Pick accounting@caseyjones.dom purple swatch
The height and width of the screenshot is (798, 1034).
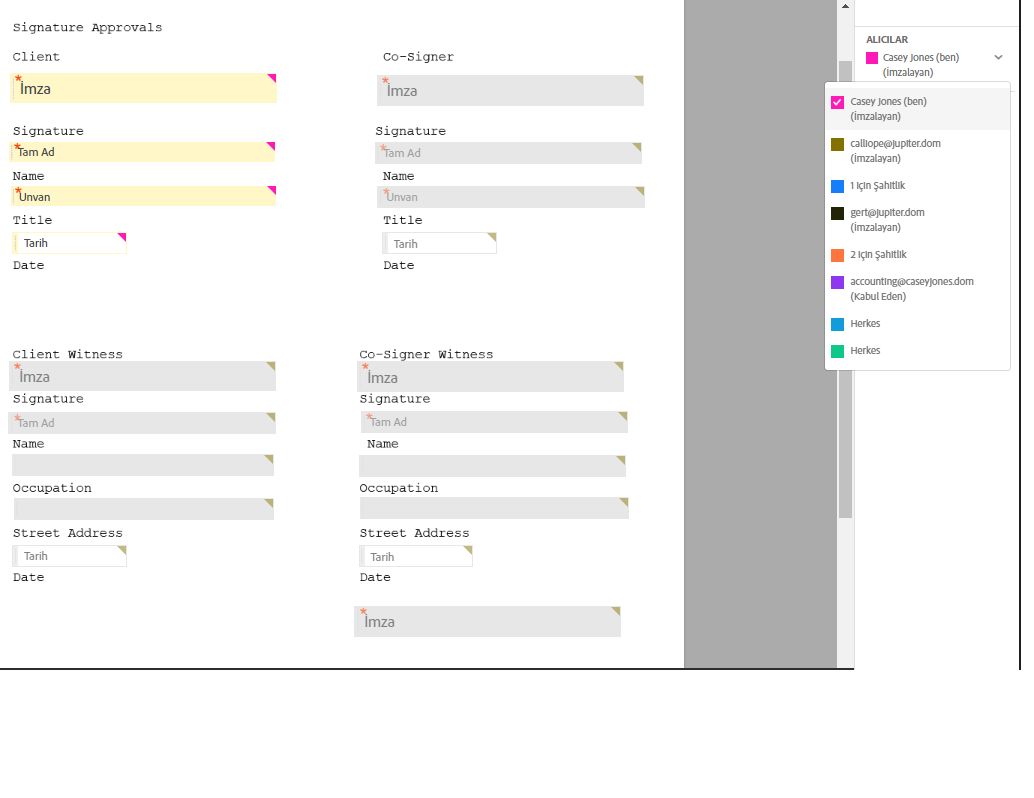tap(837, 282)
